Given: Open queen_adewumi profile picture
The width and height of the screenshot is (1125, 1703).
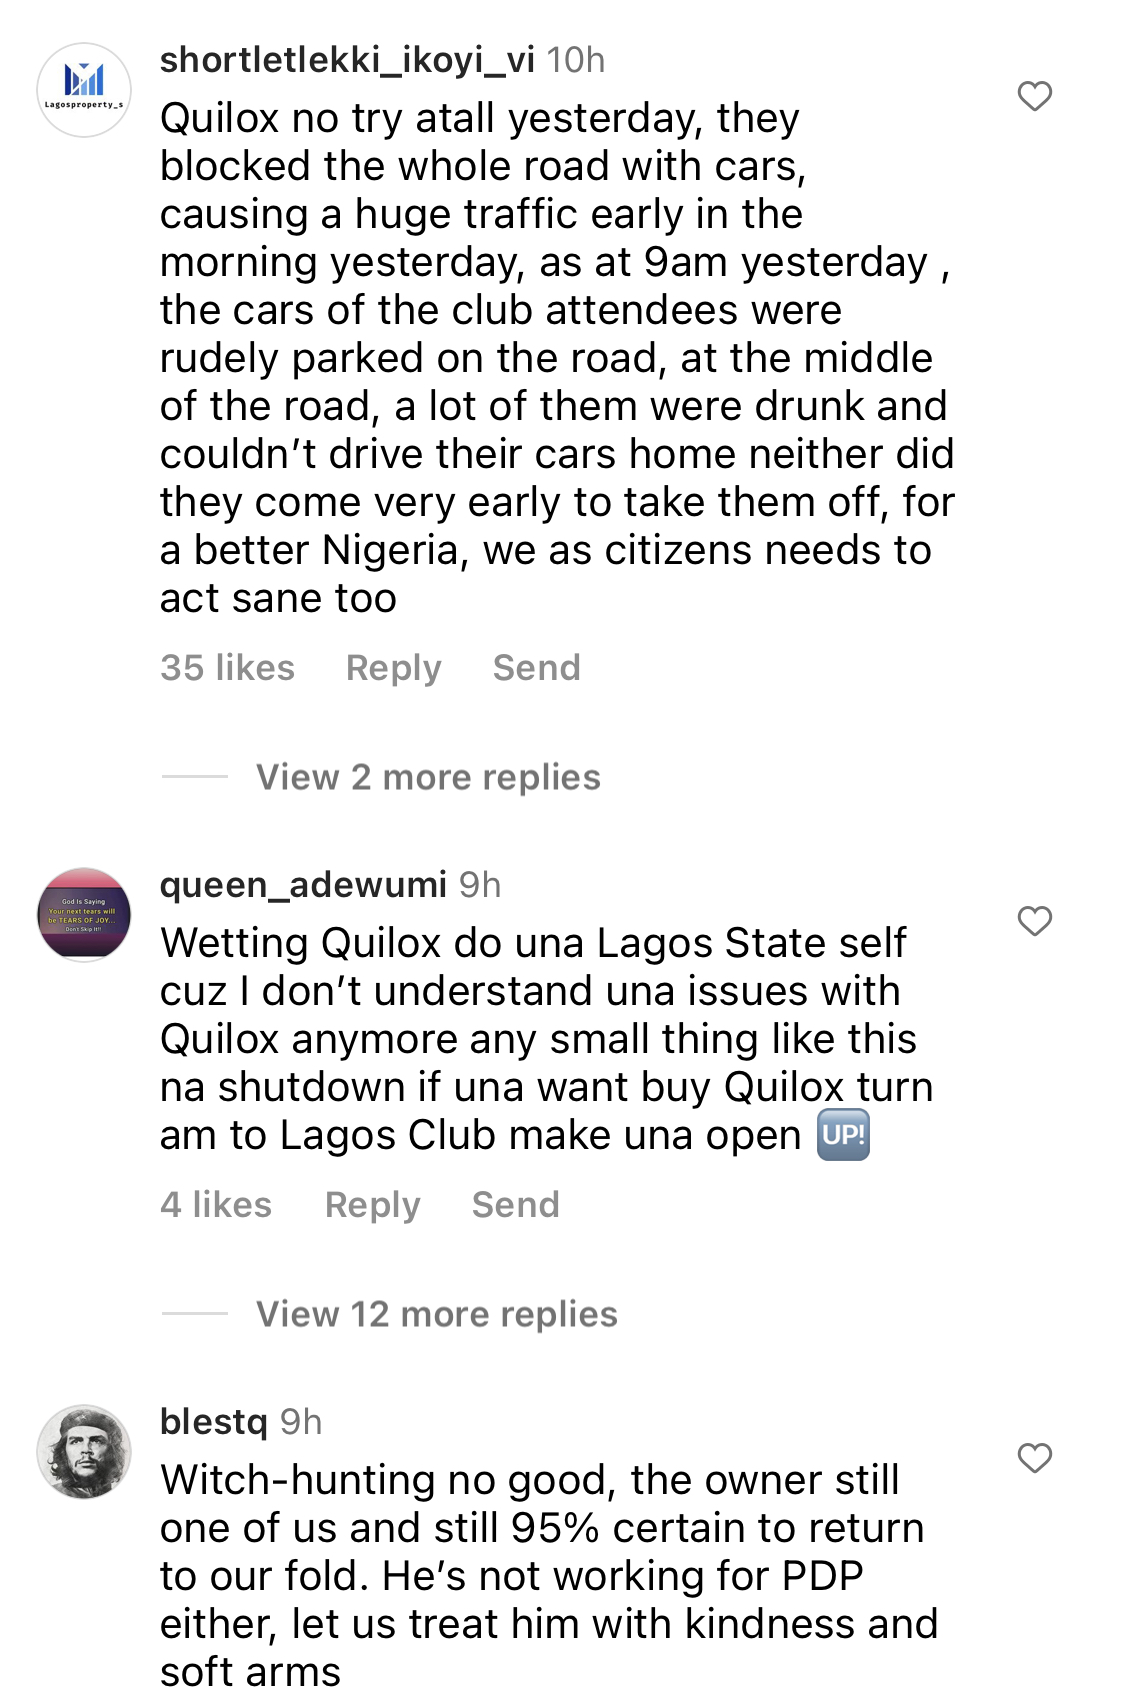Looking at the screenshot, I should (x=84, y=915).
